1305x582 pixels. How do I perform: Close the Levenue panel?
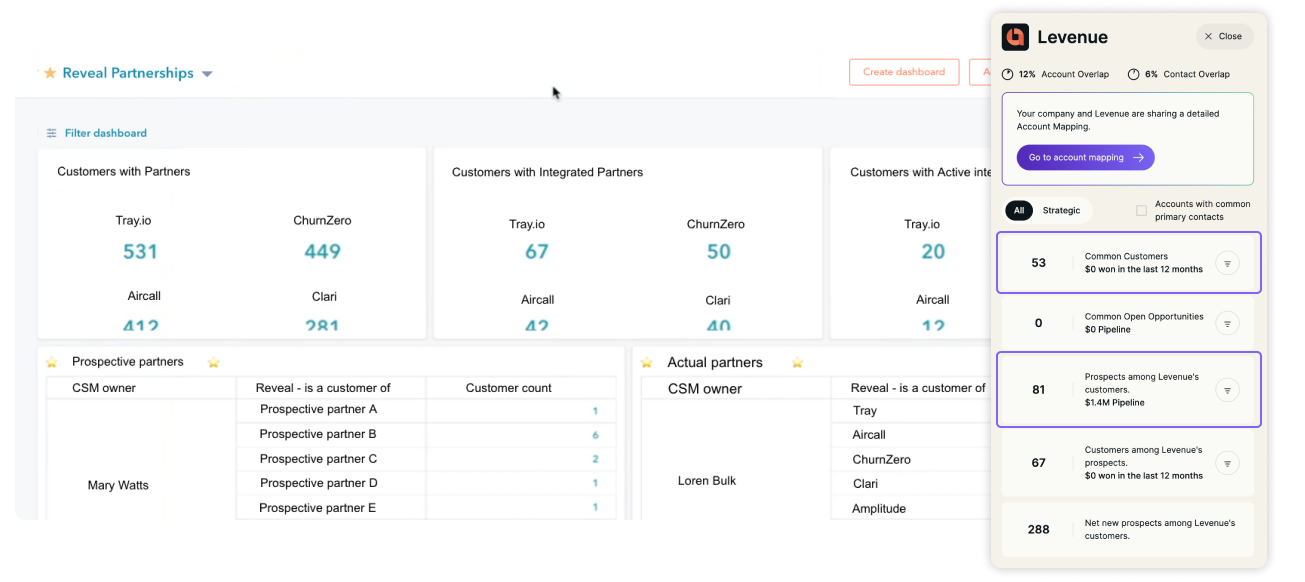pyautogui.click(x=1224, y=36)
